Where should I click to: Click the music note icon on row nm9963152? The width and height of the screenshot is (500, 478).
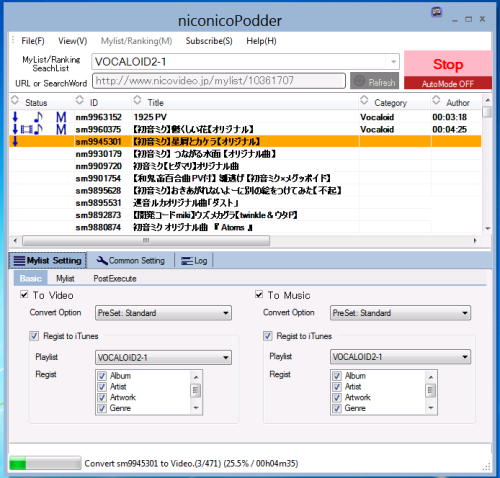(x=39, y=117)
